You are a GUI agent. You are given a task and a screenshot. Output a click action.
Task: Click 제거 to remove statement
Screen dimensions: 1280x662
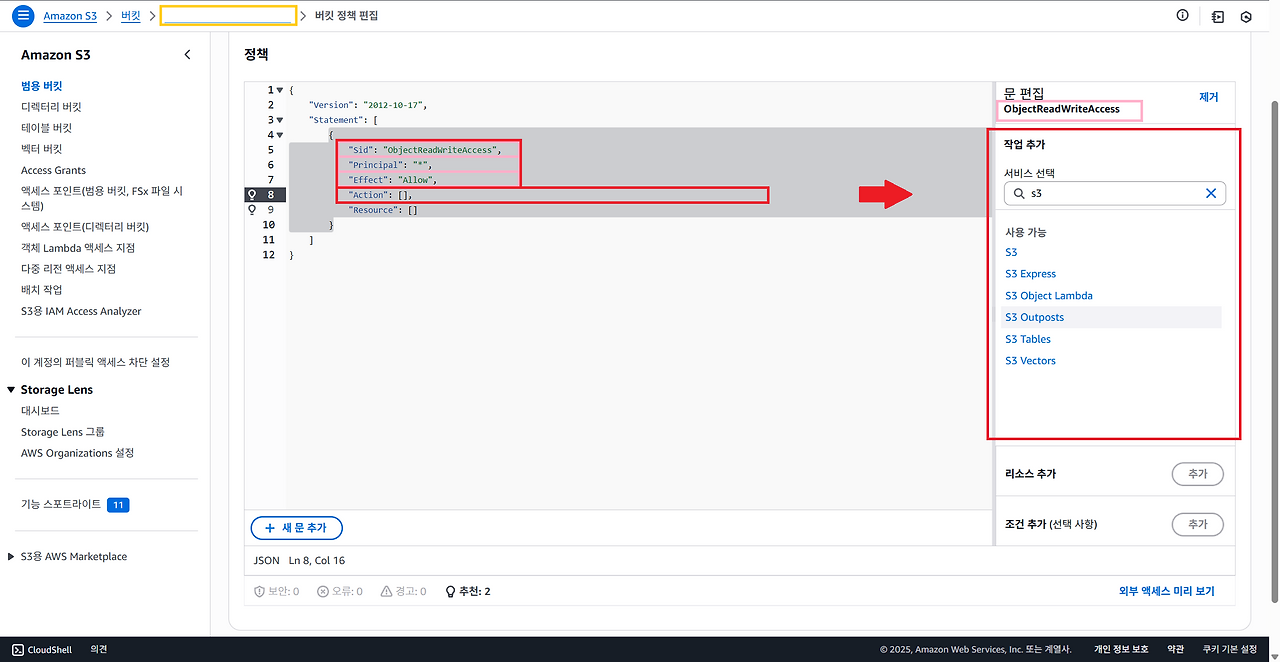point(1208,97)
